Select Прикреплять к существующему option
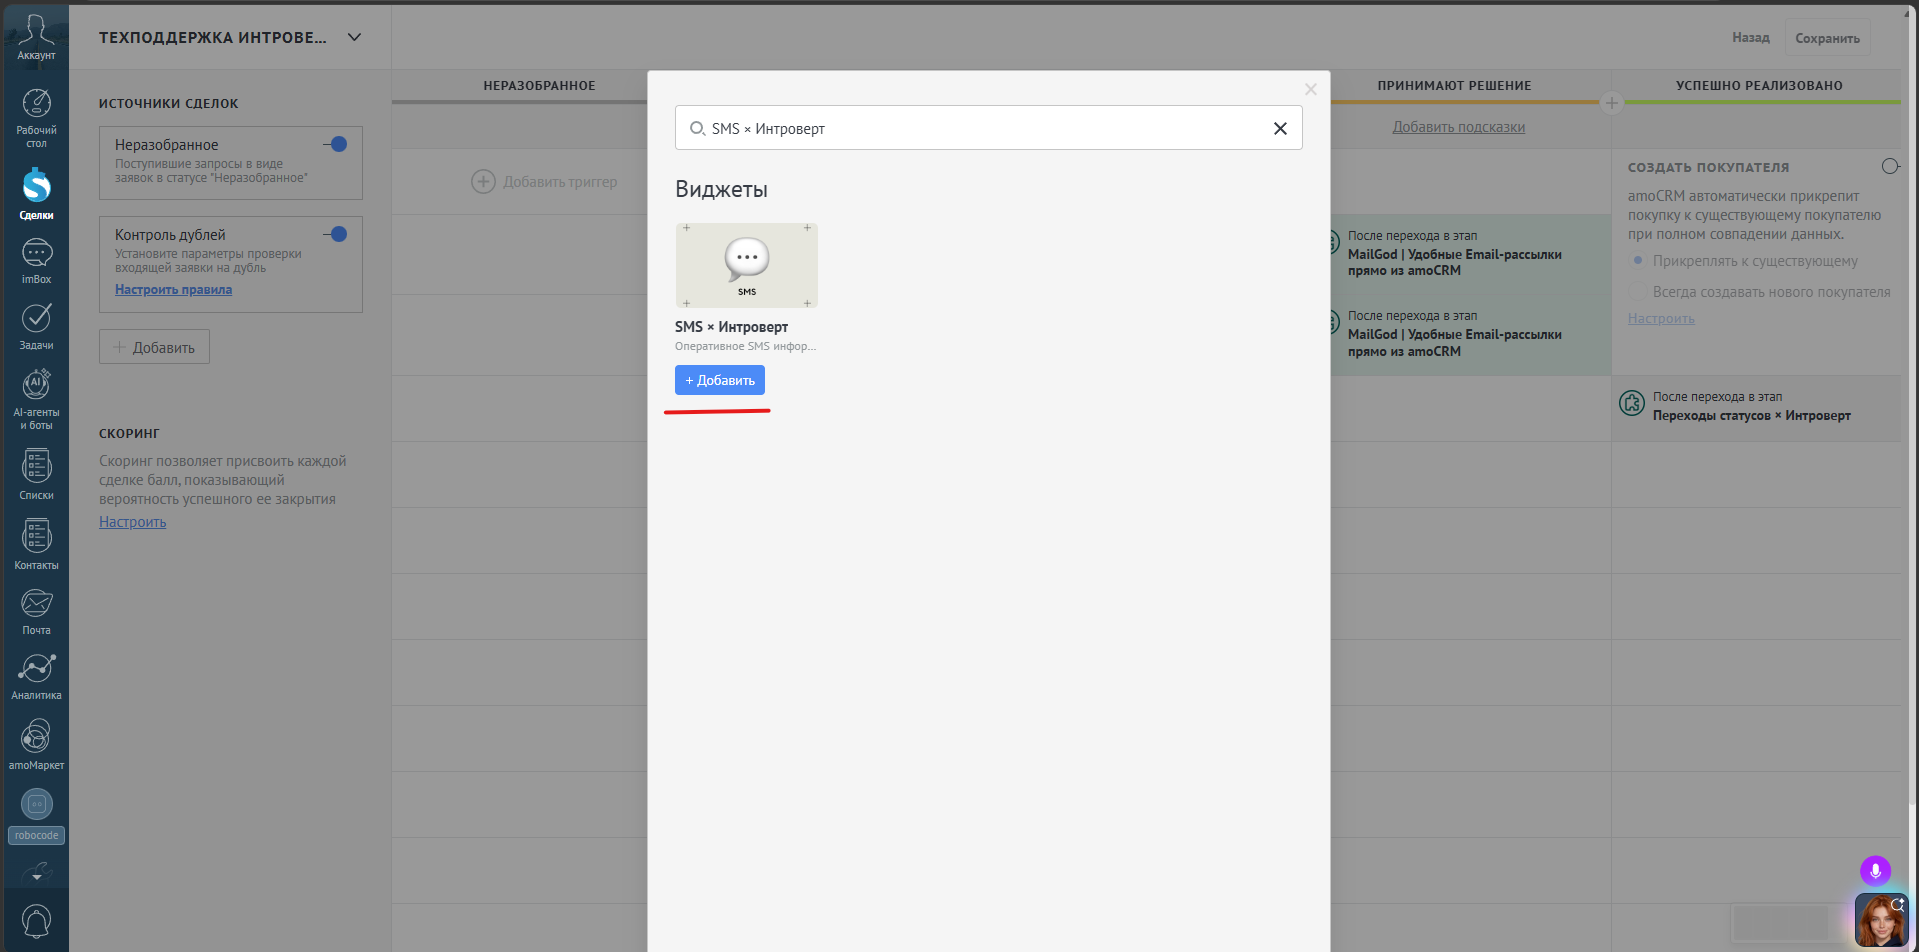Image resolution: width=1919 pixels, height=952 pixels. (1637, 260)
